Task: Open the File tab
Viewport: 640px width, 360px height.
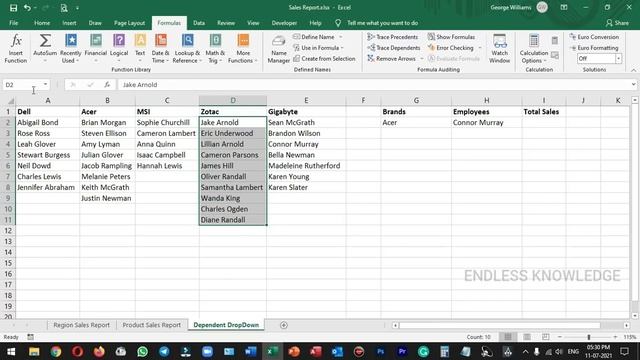Action: tap(13, 23)
